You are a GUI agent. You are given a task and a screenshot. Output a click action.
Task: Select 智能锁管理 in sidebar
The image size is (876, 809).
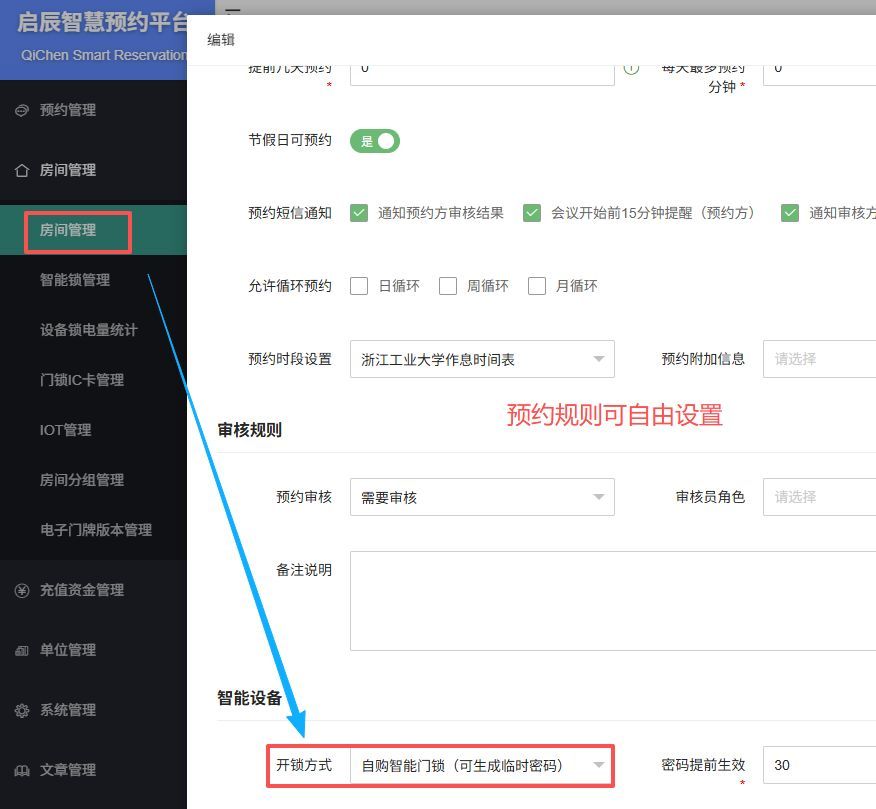click(x=75, y=280)
